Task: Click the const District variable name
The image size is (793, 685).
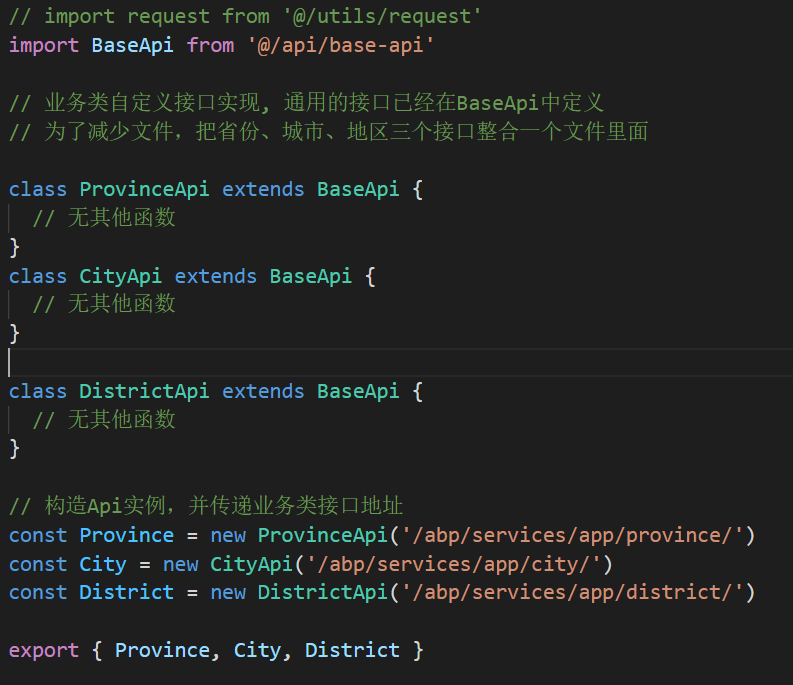Action: point(126,592)
